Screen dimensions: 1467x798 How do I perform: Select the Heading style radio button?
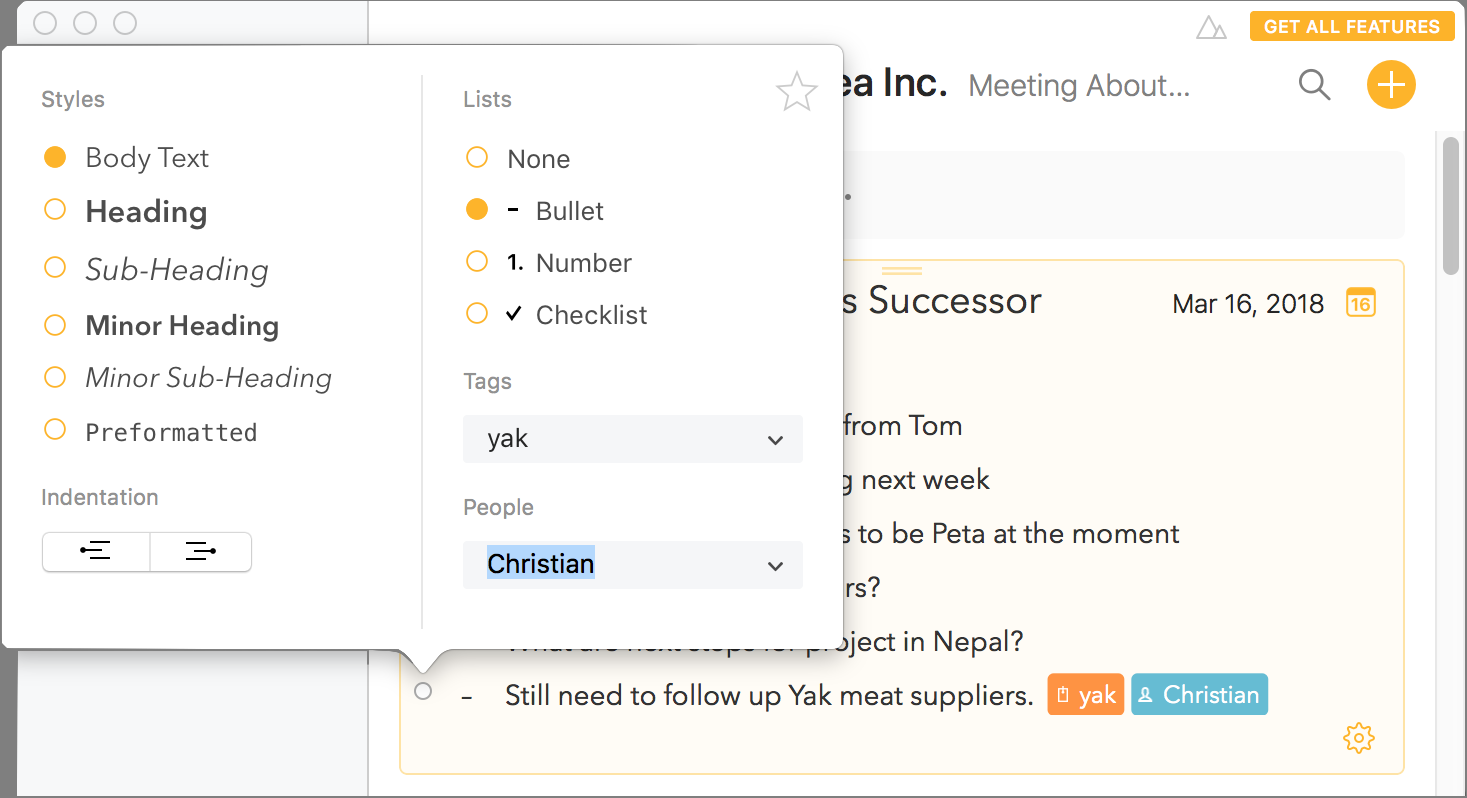click(x=55, y=210)
